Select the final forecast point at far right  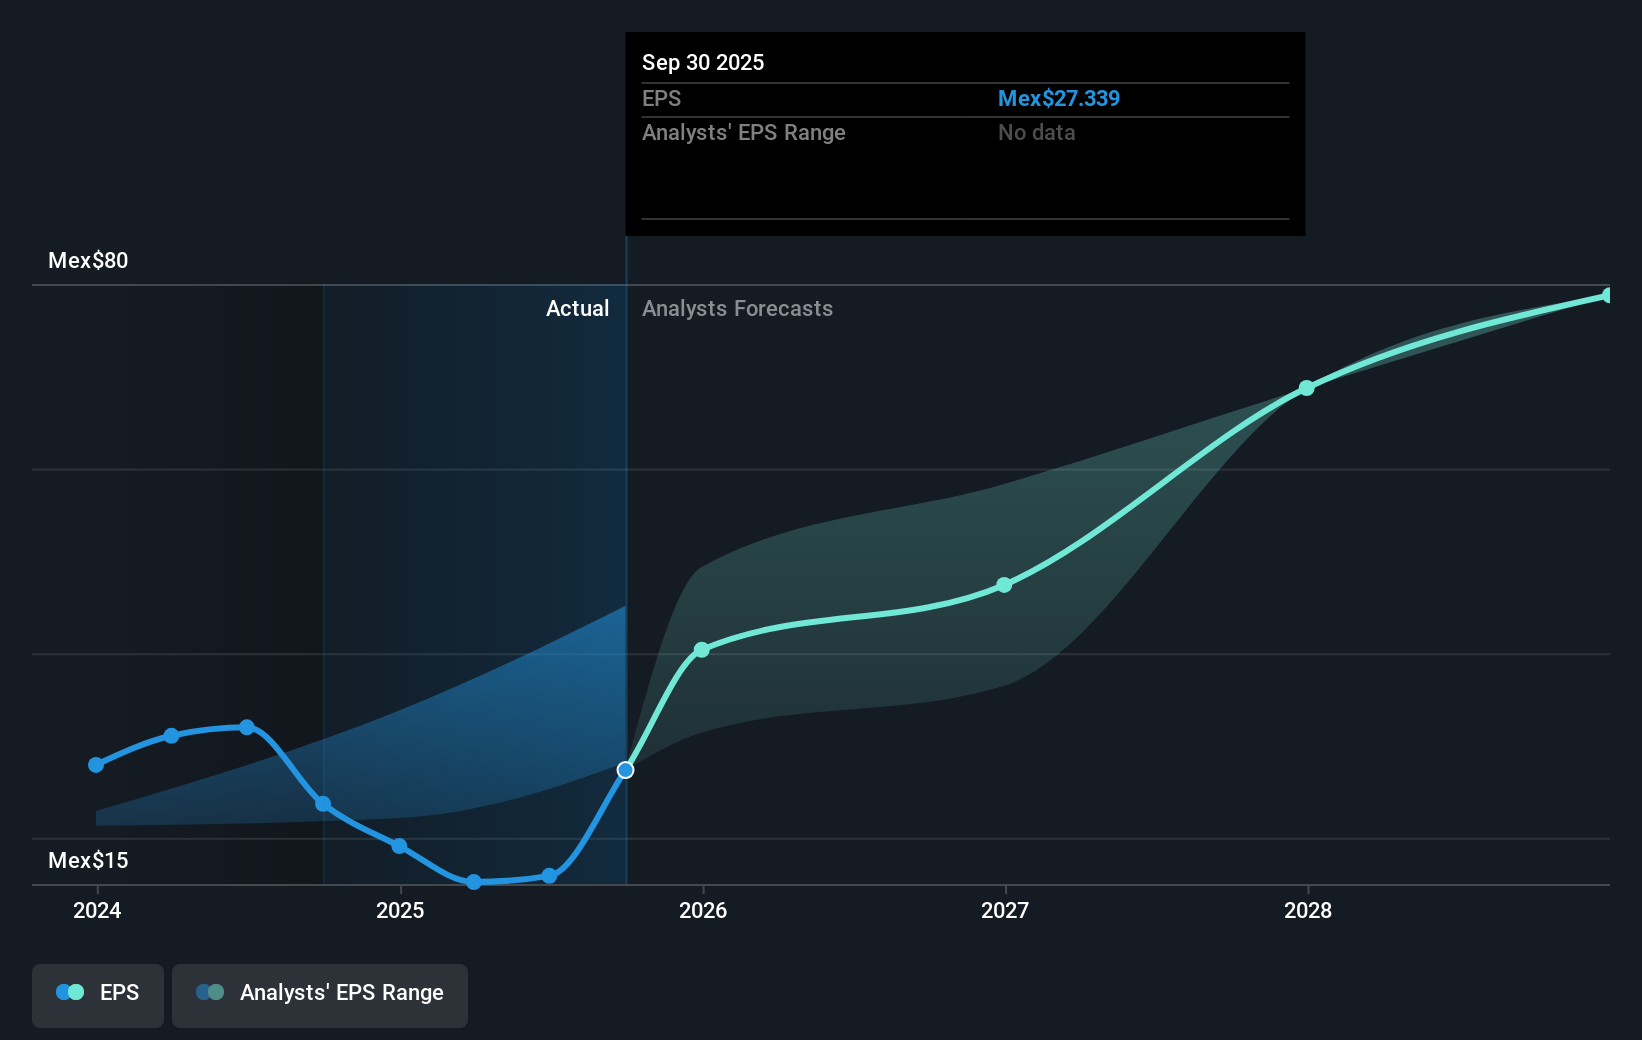1608,295
